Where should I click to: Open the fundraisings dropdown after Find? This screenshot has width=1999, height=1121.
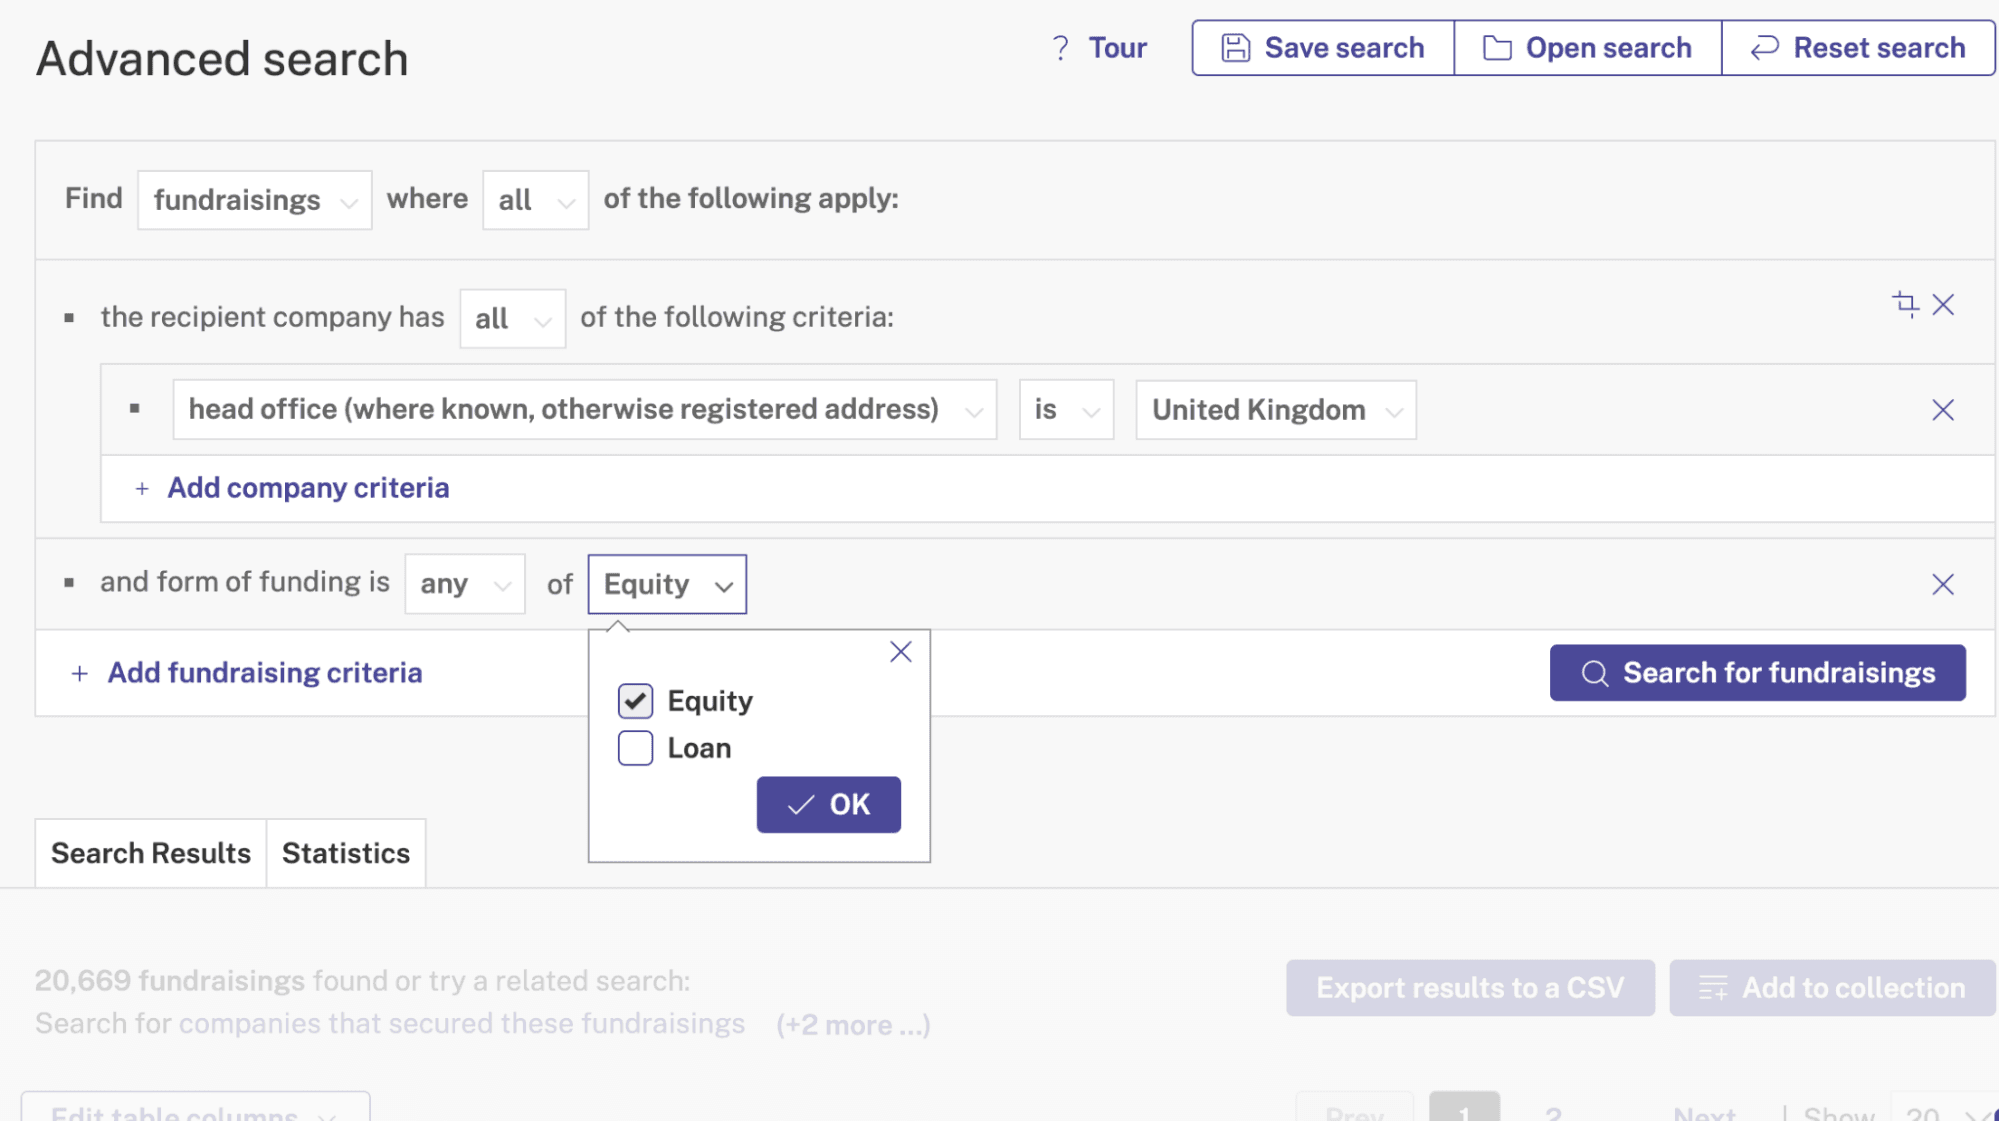tap(255, 200)
